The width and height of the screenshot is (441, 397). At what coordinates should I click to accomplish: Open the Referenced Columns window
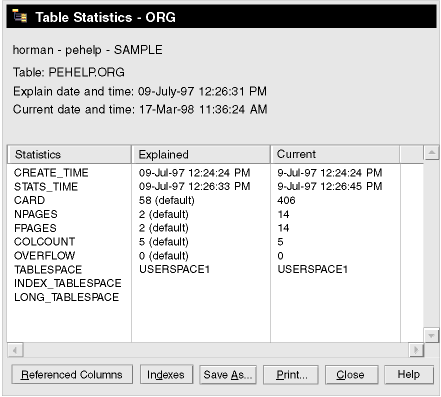pos(72,375)
